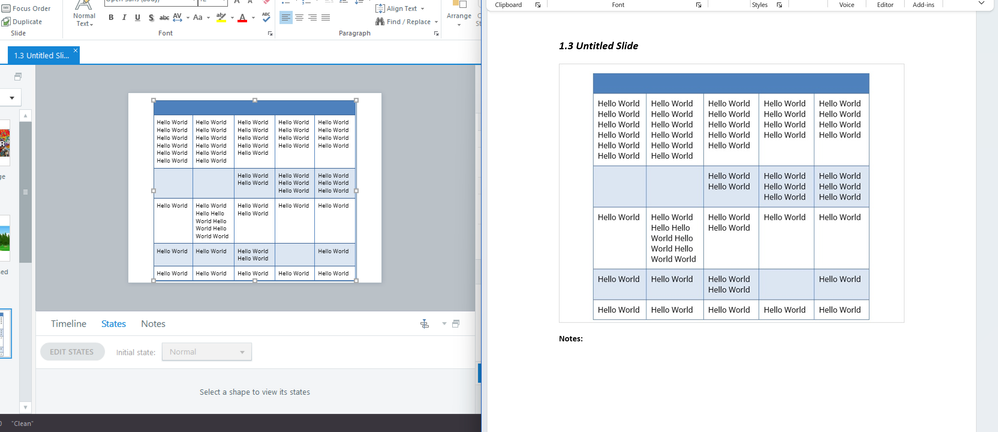The width and height of the screenshot is (998, 432).
Task: Click the Add-ins group label in Word
Action: pos(924,4)
